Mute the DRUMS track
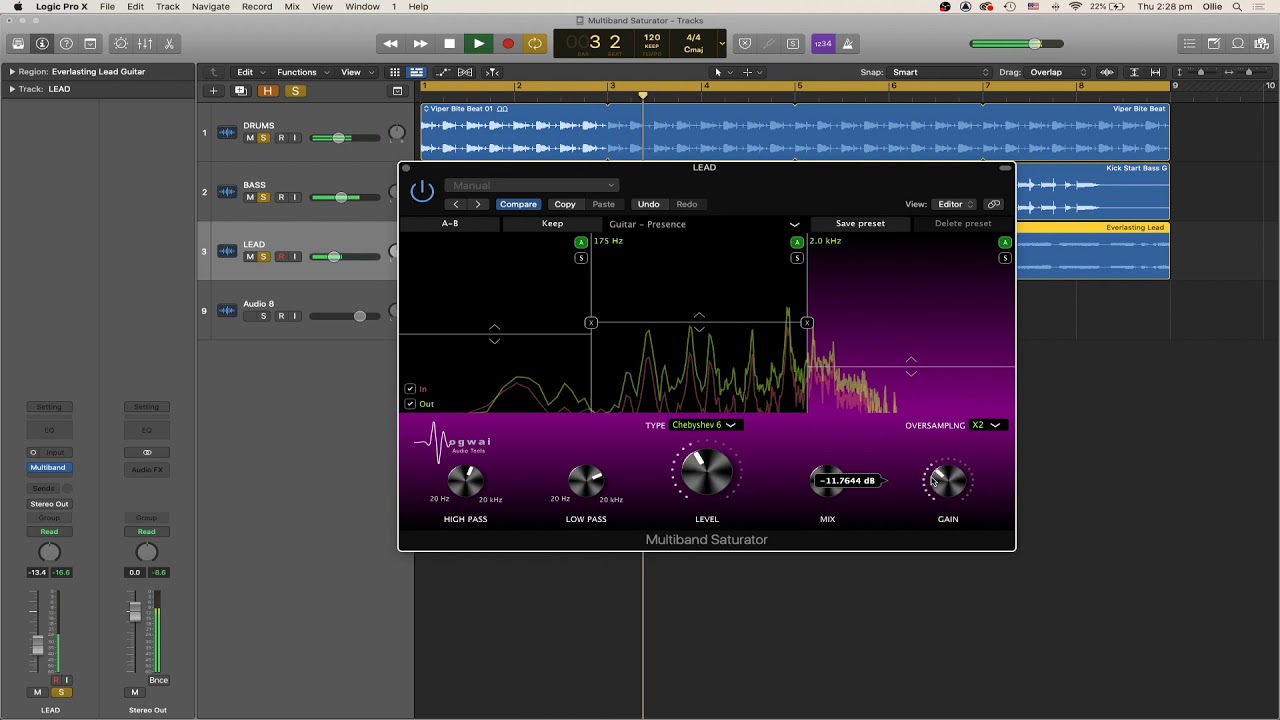The width and height of the screenshot is (1280, 720). point(250,138)
